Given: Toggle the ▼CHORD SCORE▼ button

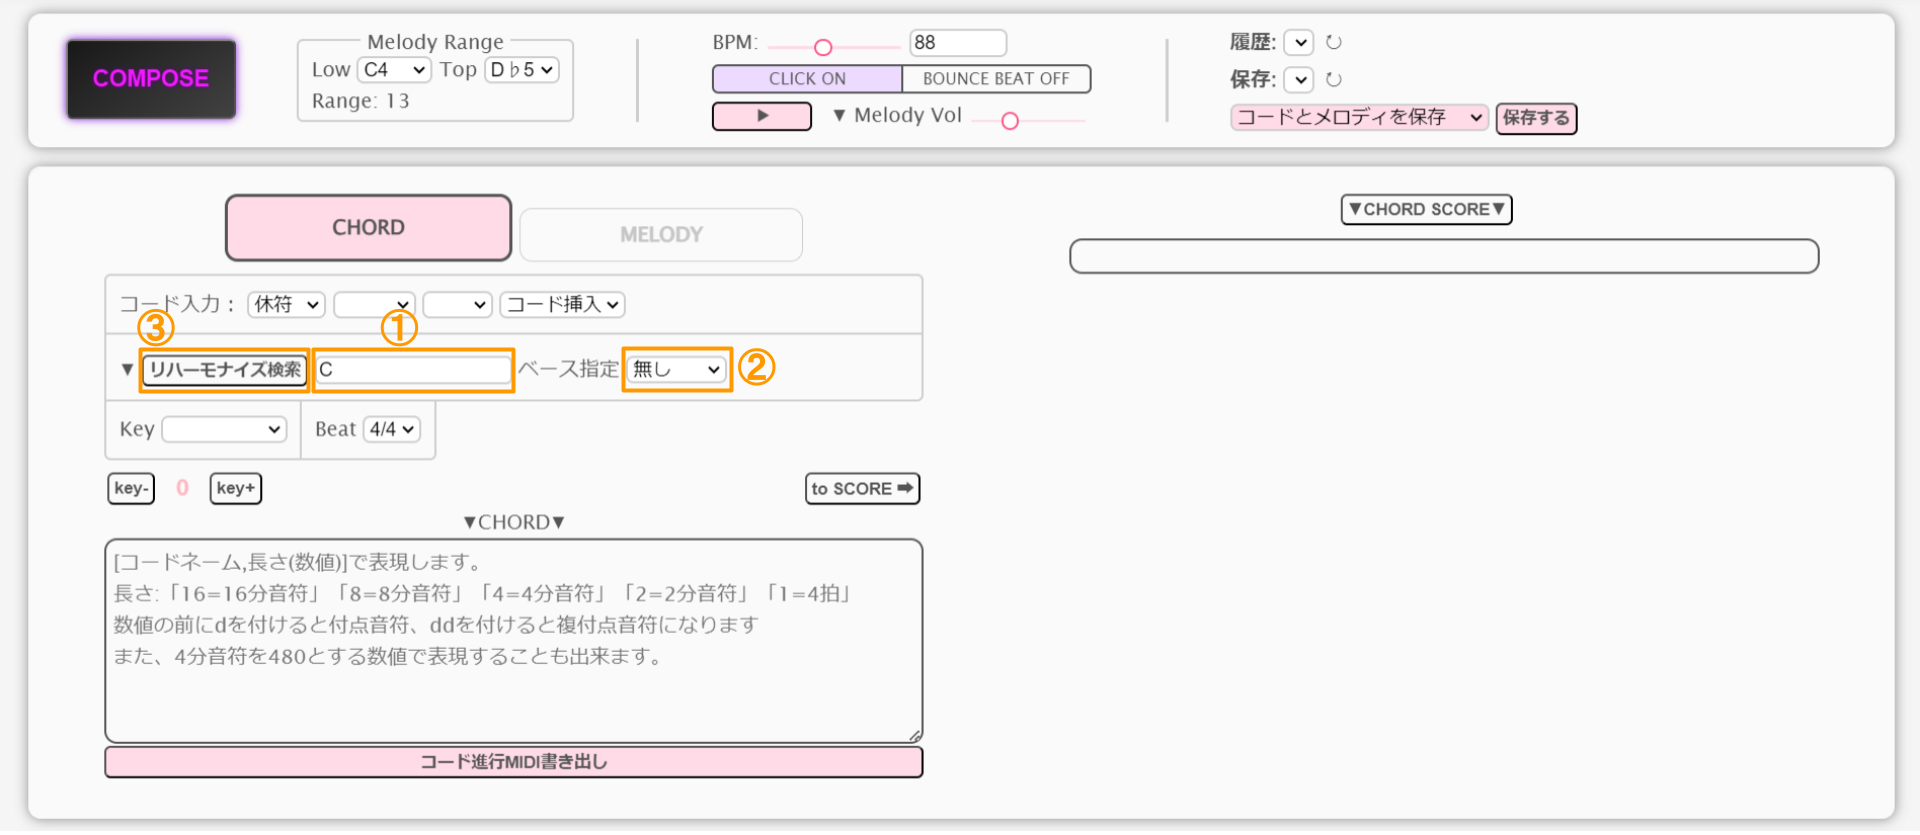Looking at the screenshot, I should (1426, 210).
